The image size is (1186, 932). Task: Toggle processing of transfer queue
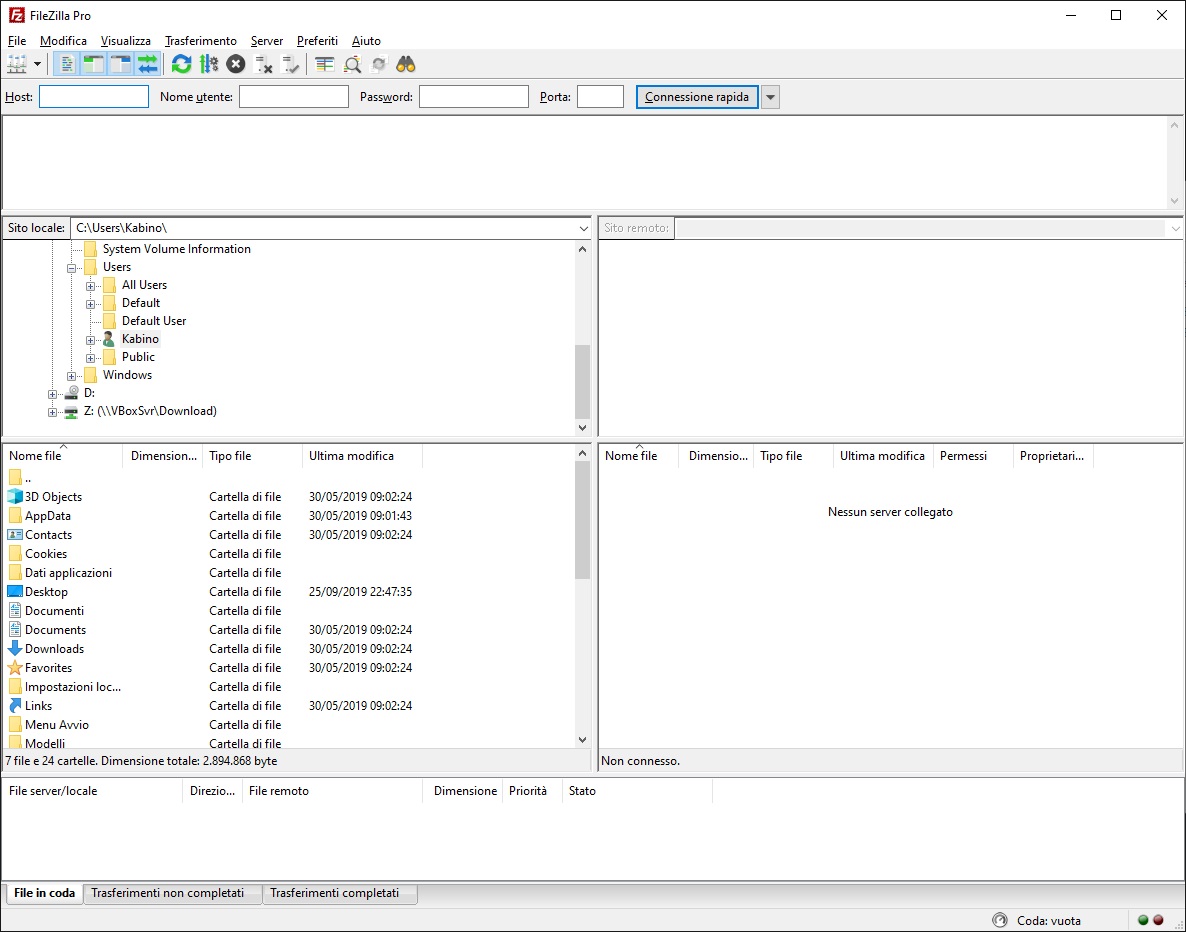pos(209,64)
